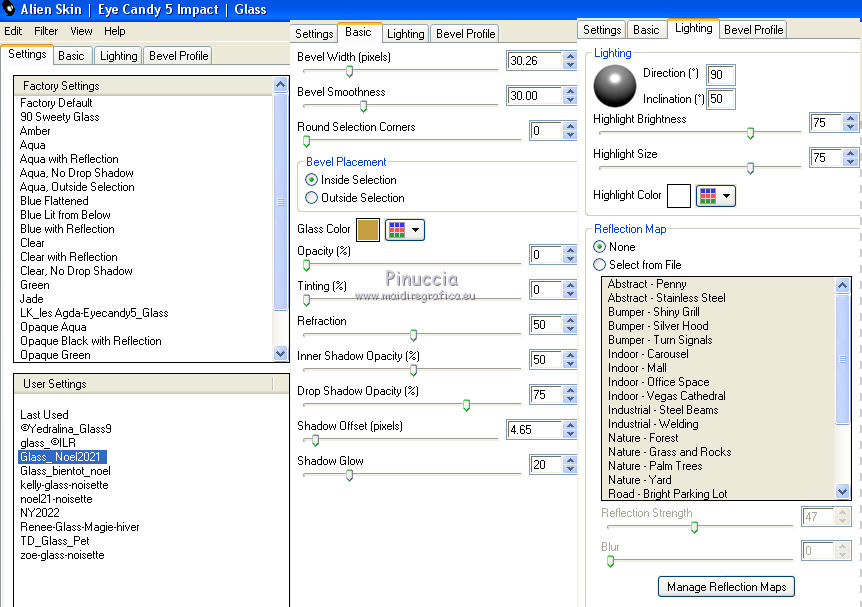Click Bevel Width value field

(534, 60)
